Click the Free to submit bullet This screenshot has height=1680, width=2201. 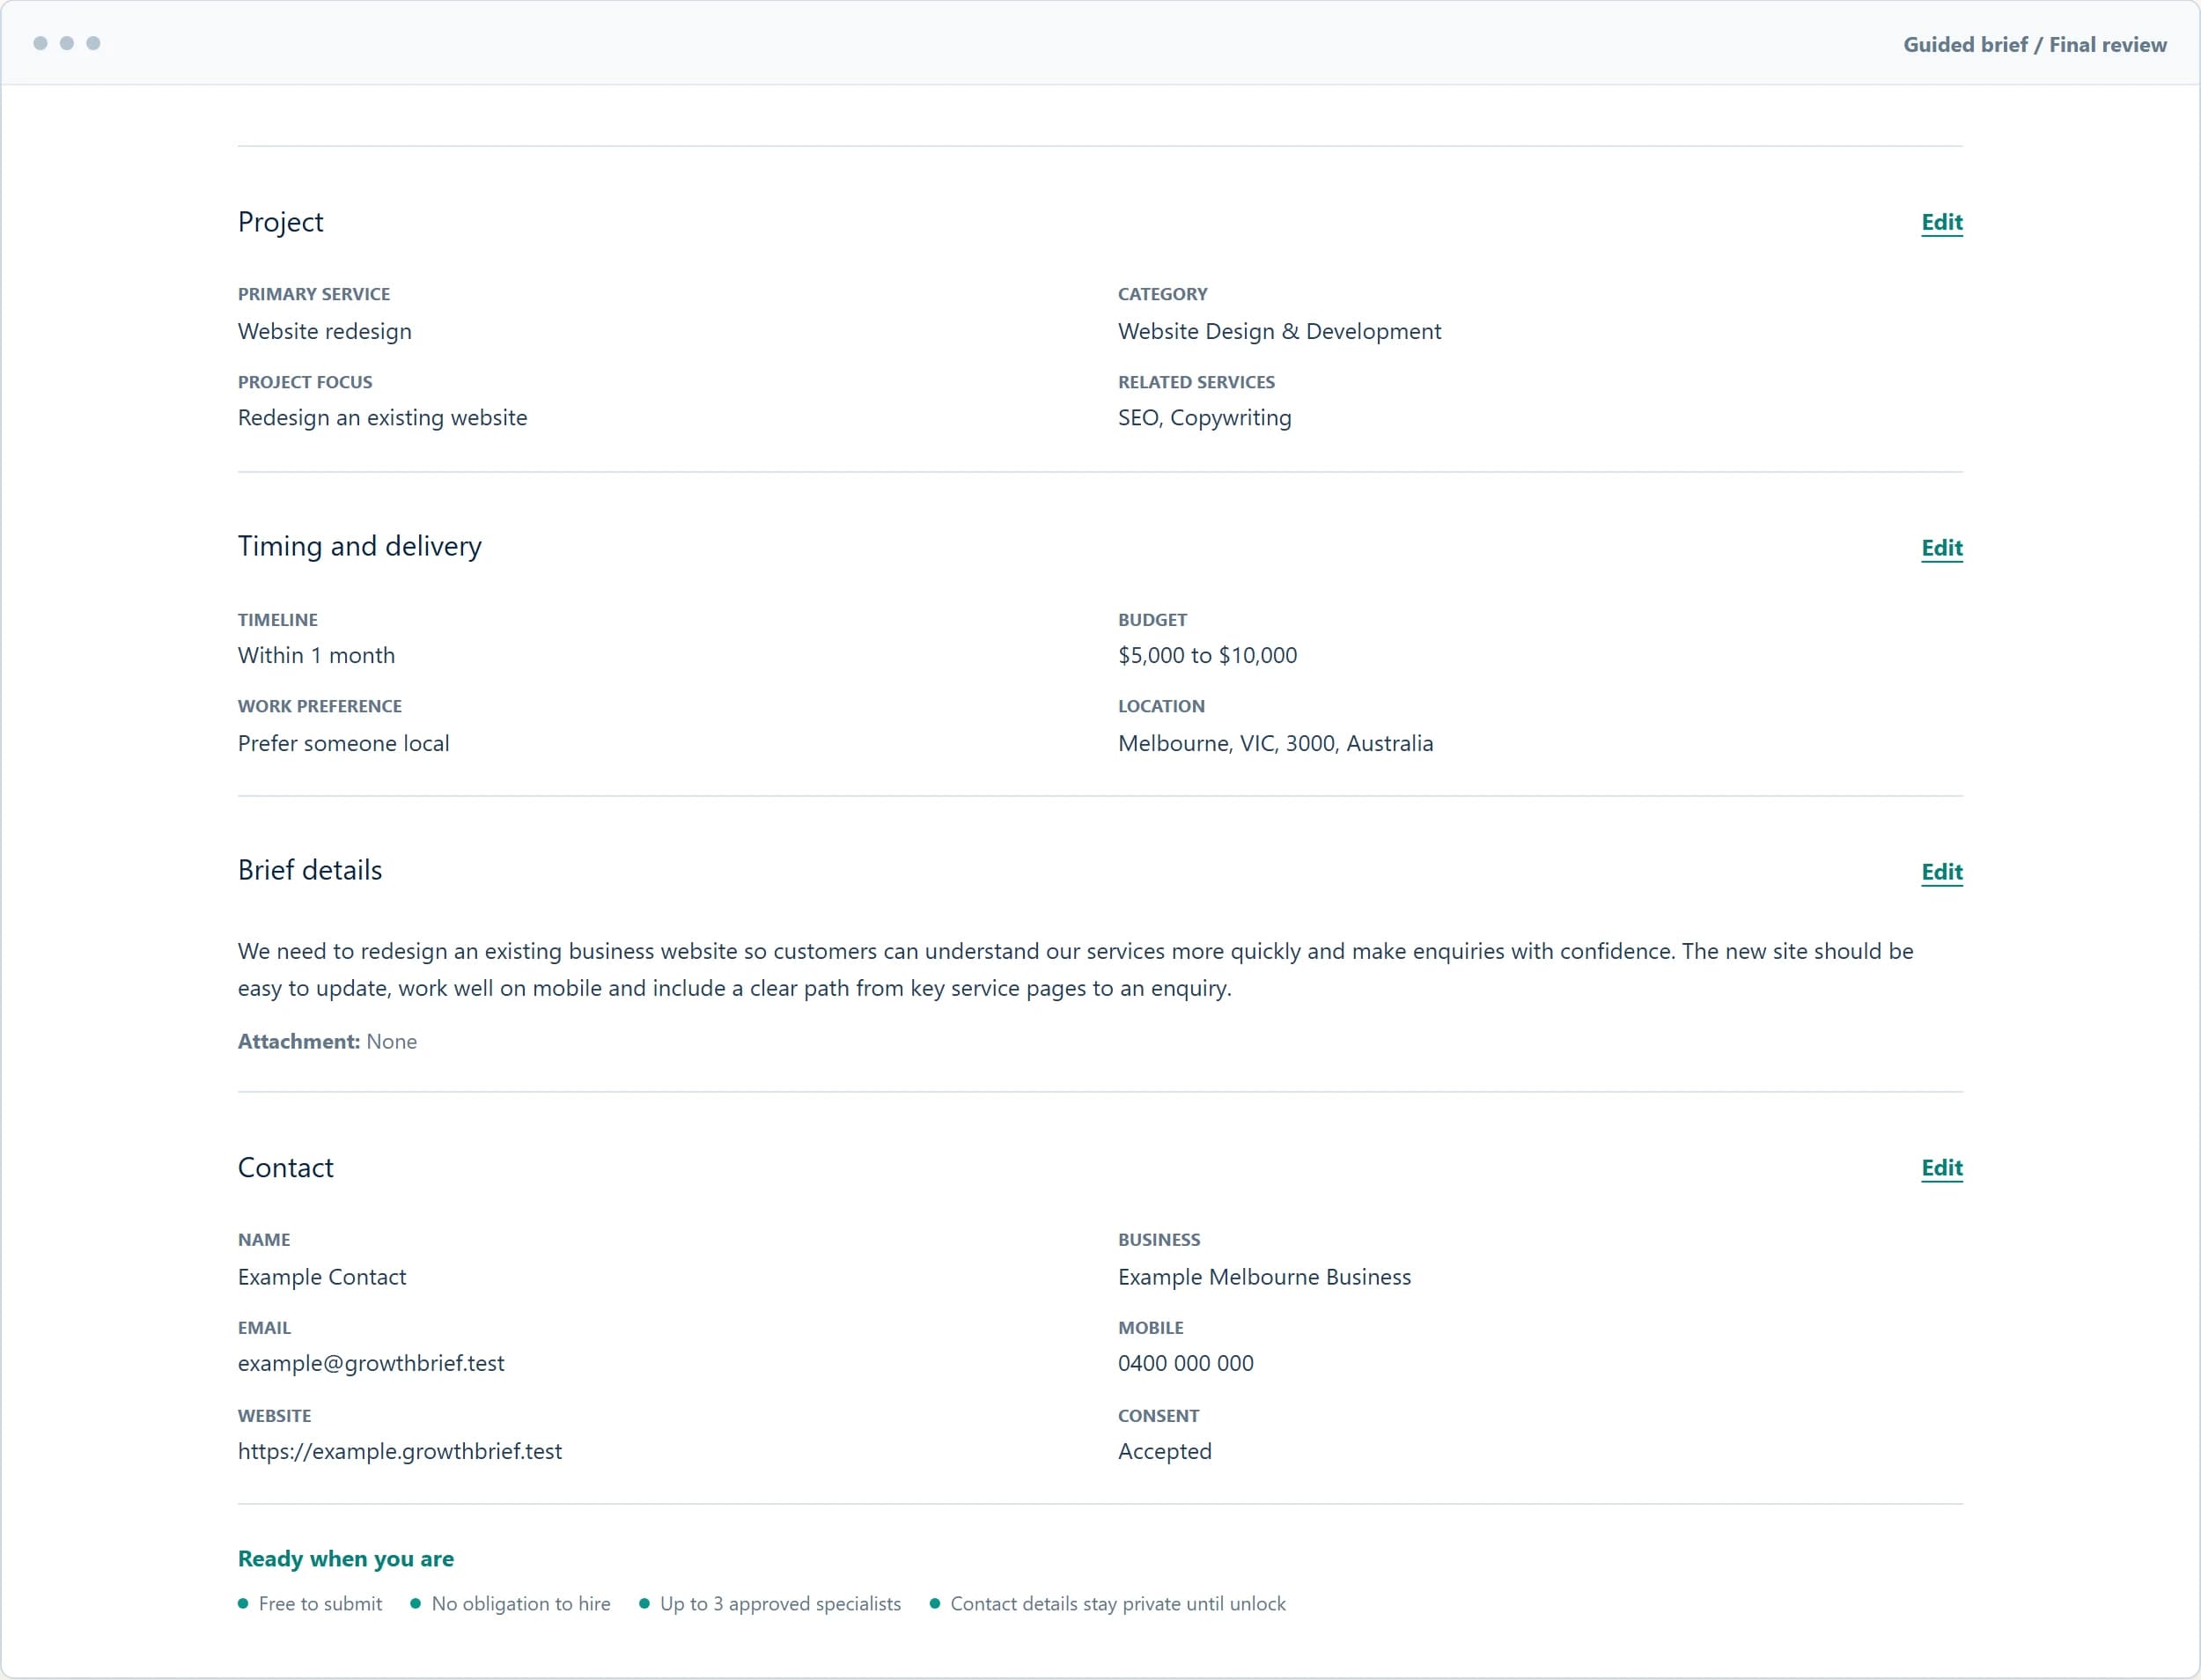pyautogui.click(x=310, y=1603)
